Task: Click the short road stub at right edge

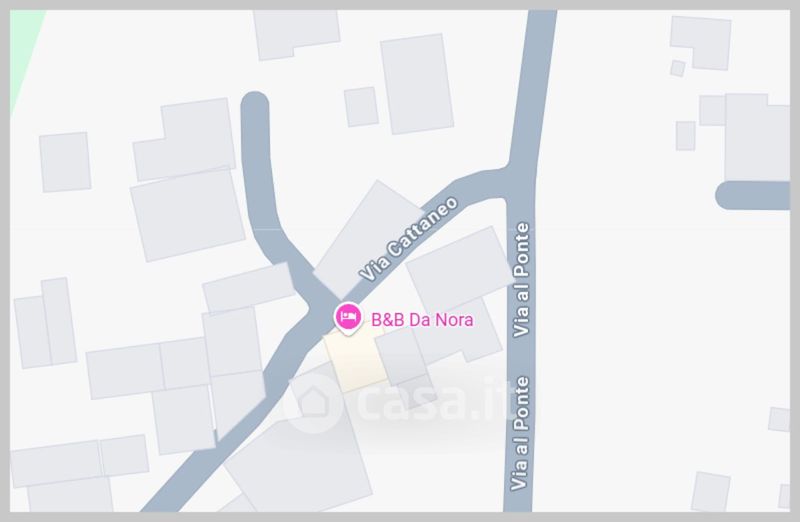Action: point(754,195)
